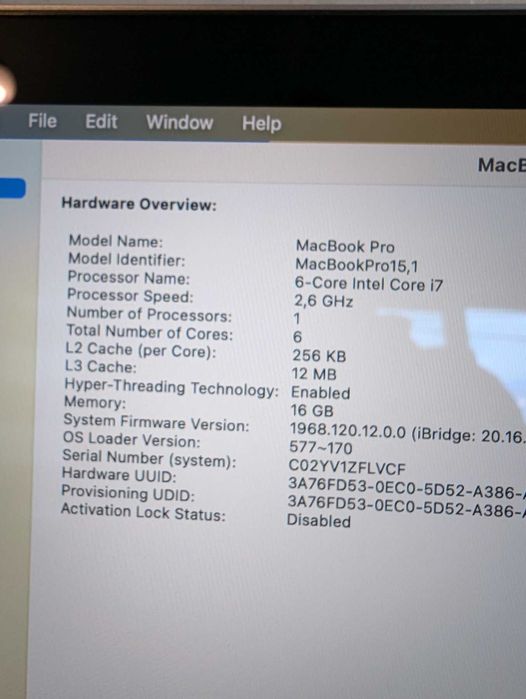
Task: Open the Edit menu
Action: coord(101,121)
